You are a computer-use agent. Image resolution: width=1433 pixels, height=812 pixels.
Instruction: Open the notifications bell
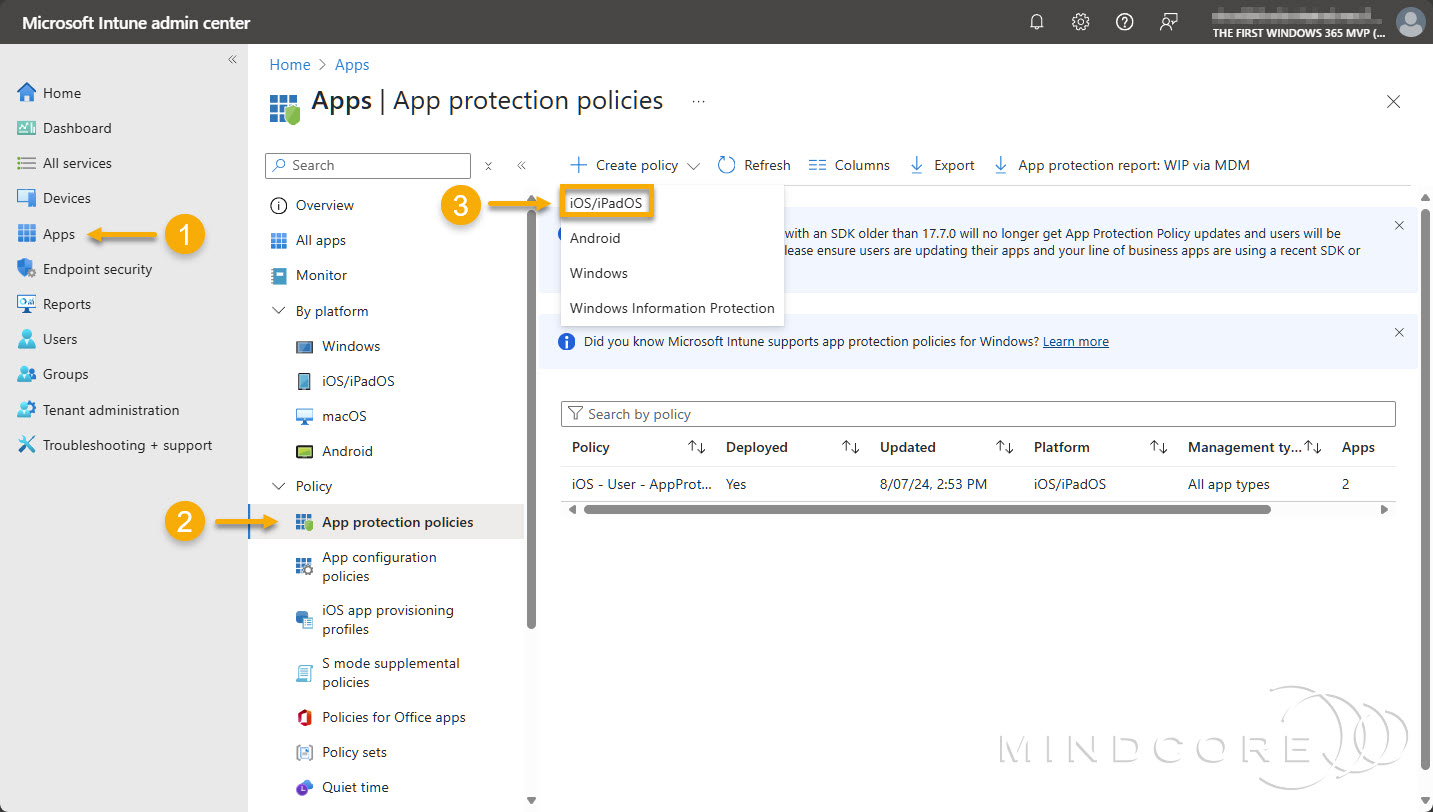1036,21
